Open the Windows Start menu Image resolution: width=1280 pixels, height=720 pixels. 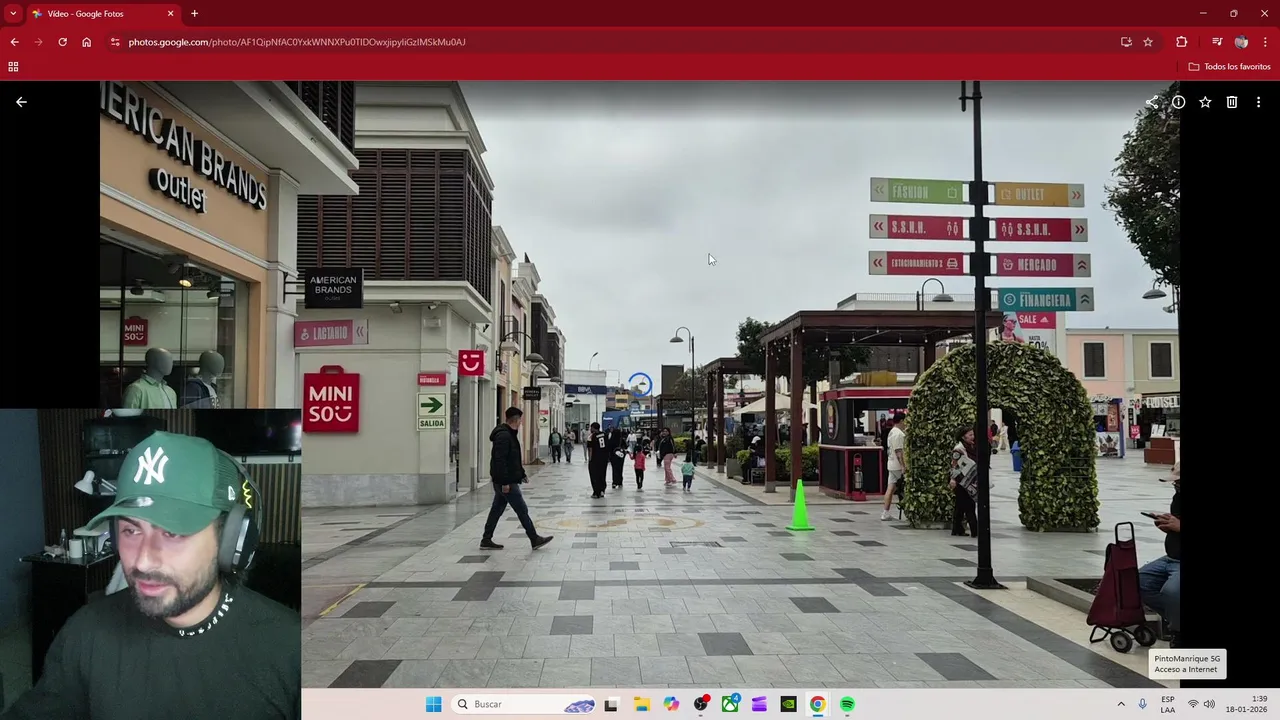click(433, 704)
